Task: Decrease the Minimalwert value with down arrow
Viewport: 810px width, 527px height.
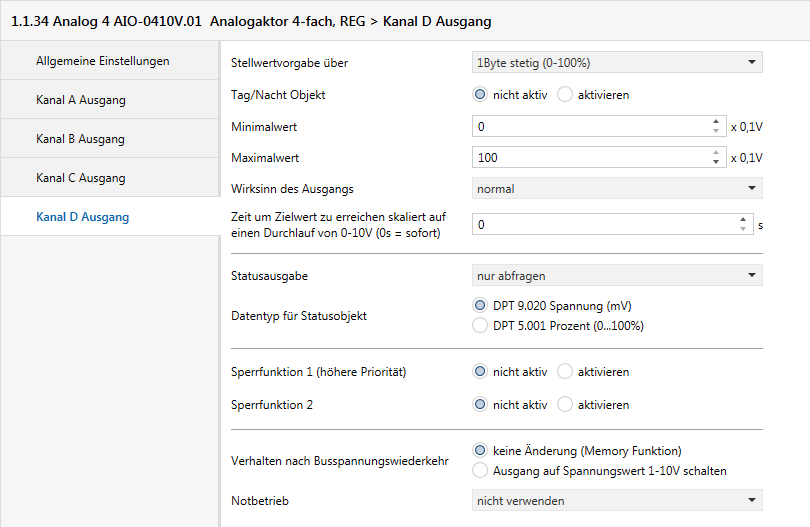Action: (716, 132)
